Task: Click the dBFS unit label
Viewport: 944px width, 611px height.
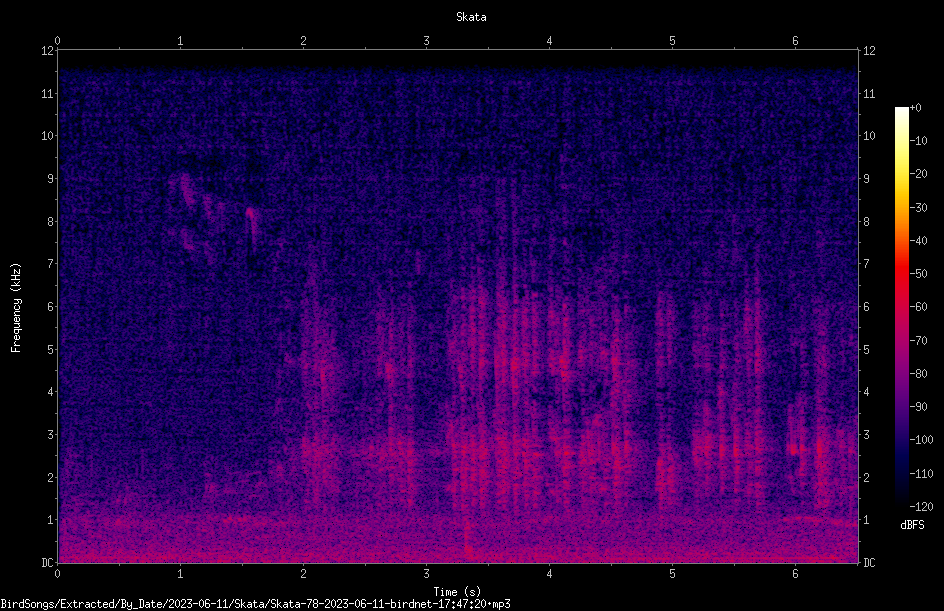Action: [912, 525]
